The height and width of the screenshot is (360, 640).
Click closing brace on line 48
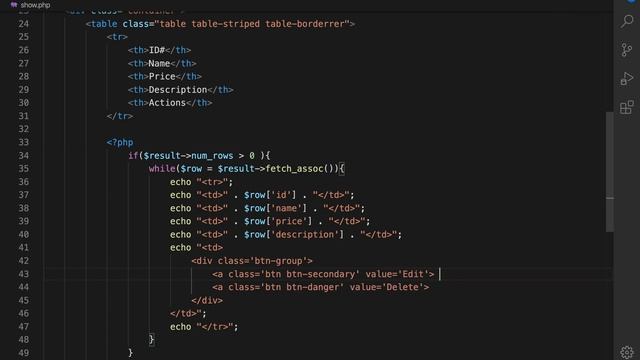(x=151, y=340)
